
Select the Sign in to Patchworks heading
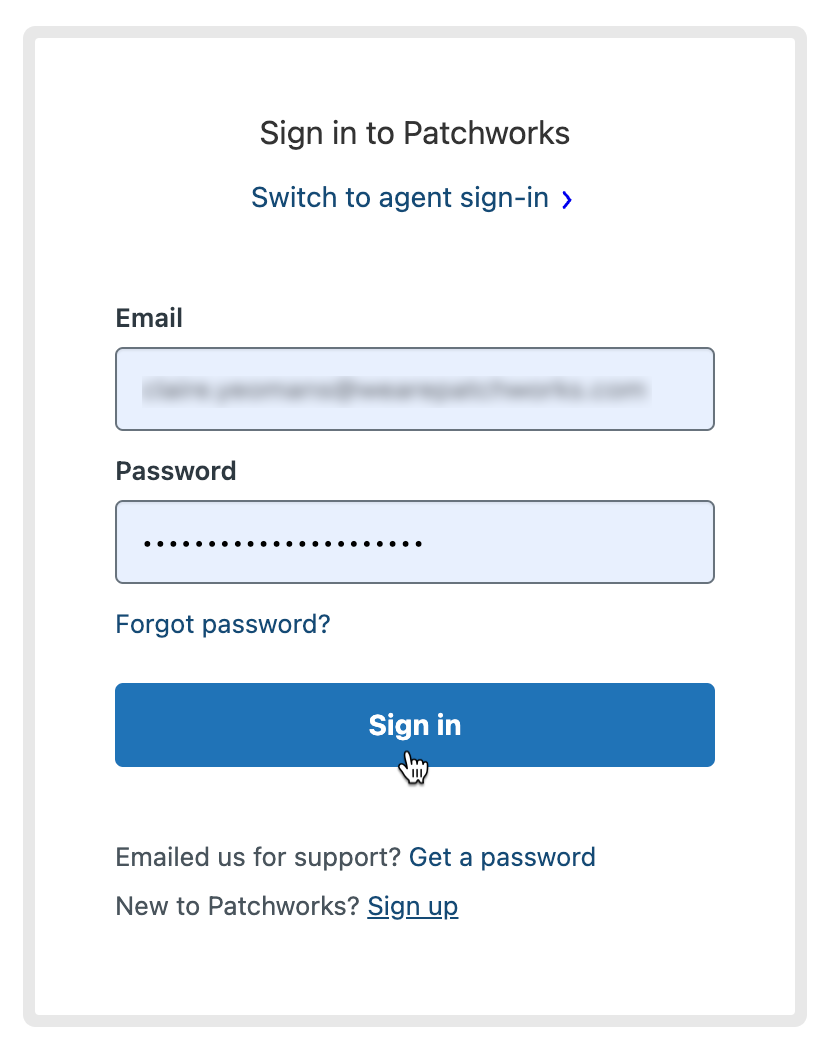point(415,133)
